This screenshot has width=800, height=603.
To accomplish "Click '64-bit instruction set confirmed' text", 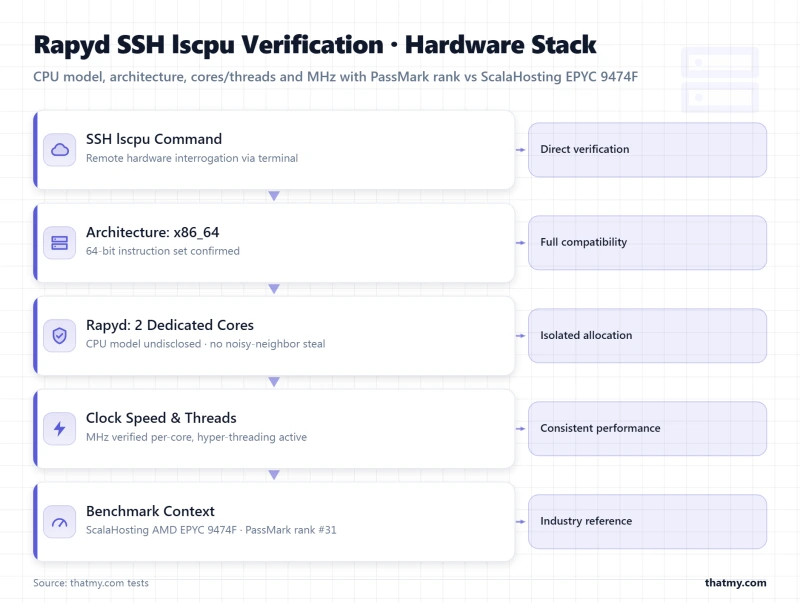I will point(163,251).
